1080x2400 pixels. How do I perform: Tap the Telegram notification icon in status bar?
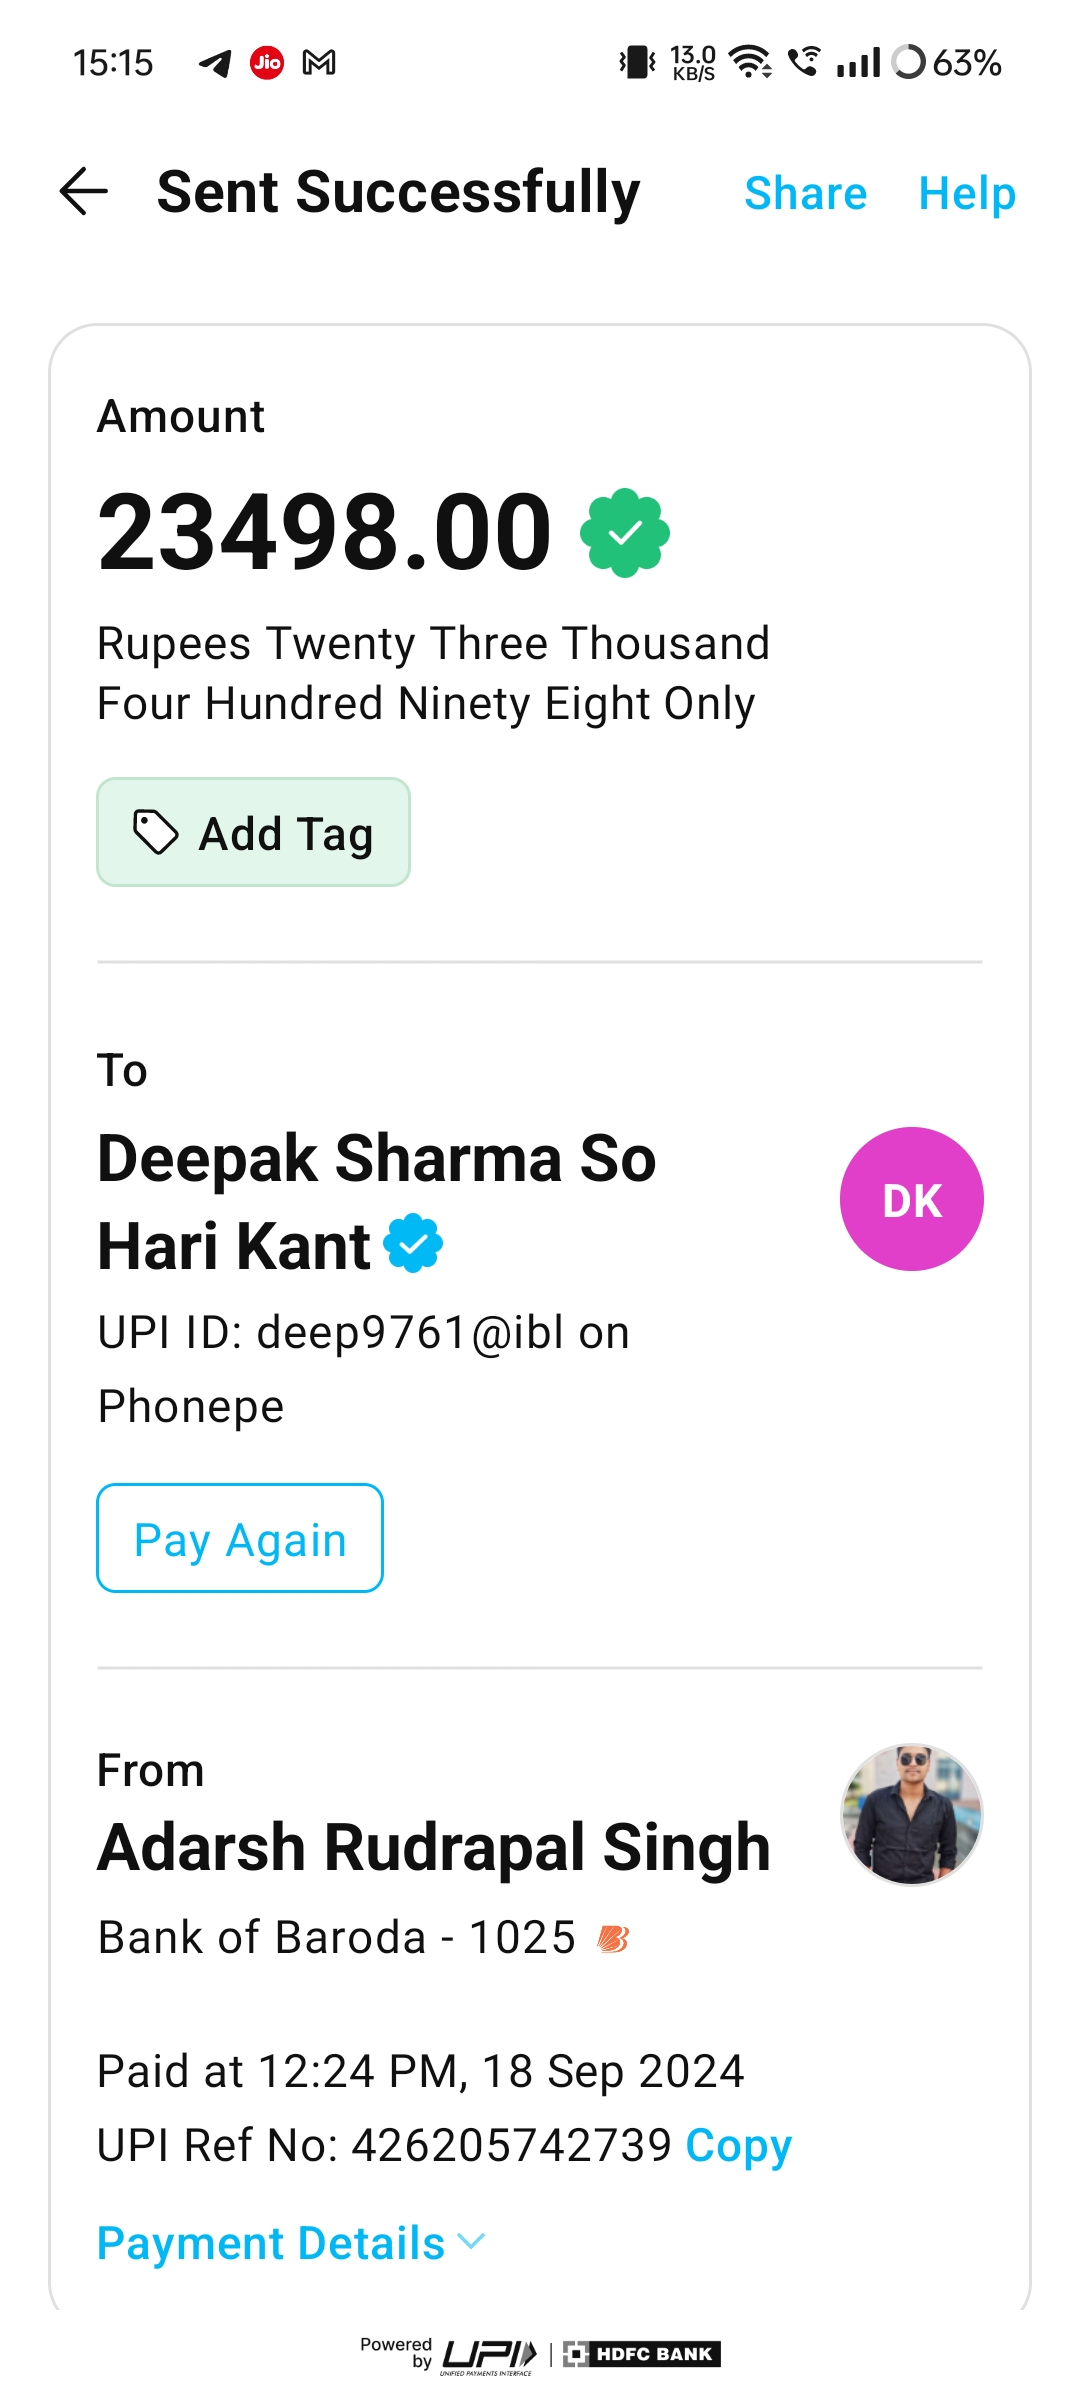[215, 63]
